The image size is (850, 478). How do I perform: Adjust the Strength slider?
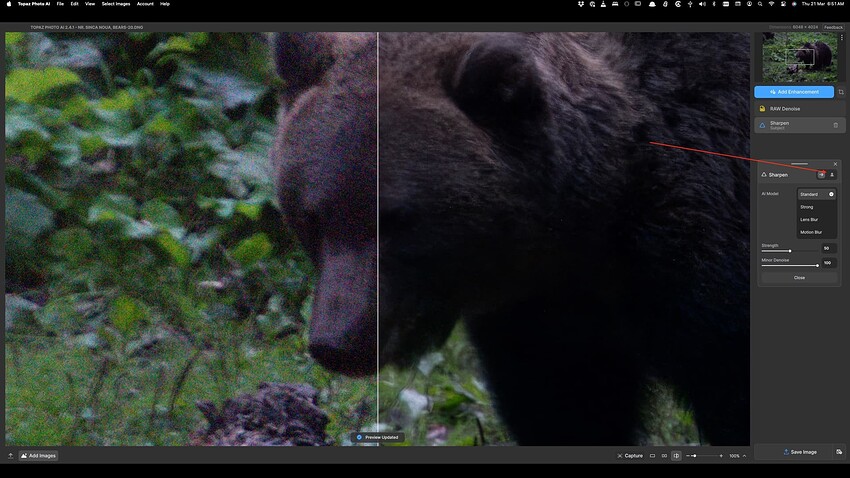pyautogui.click(x=790, y=251)
